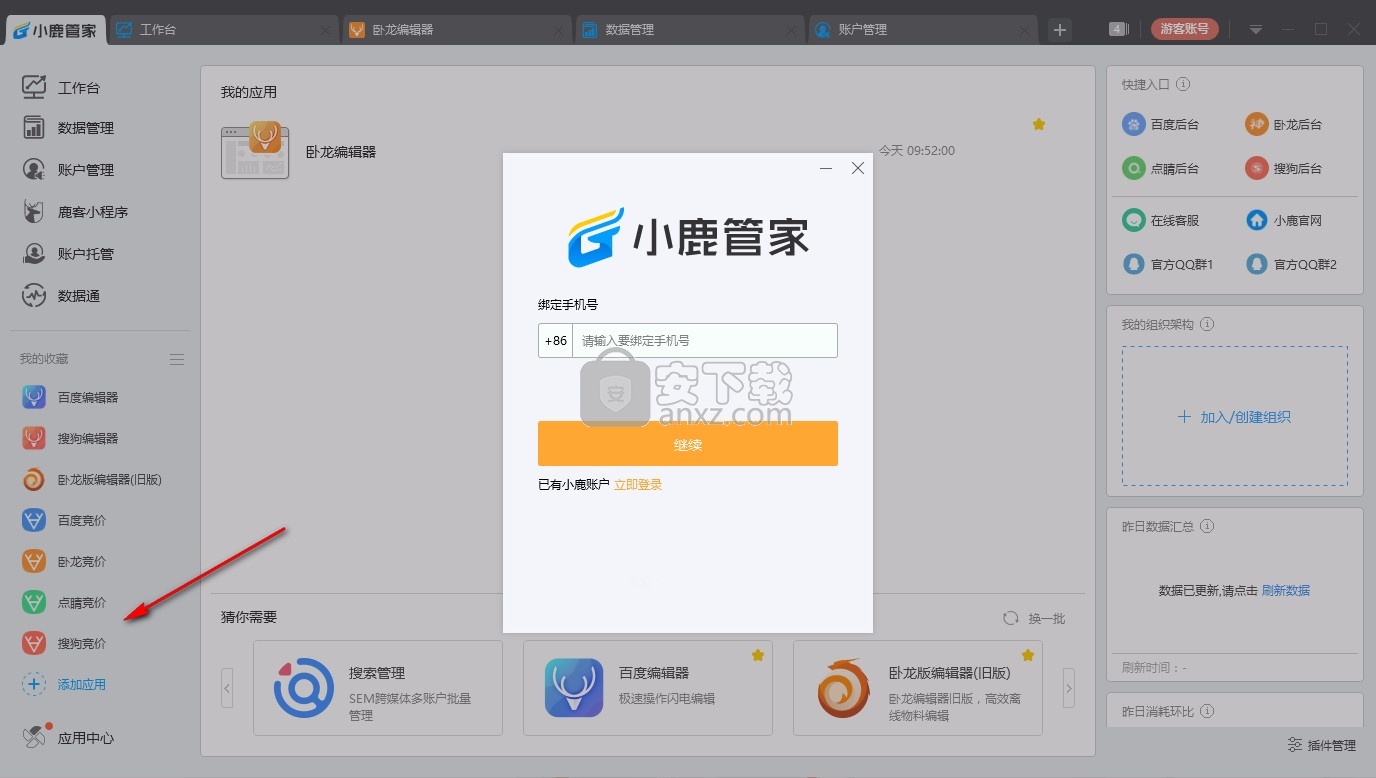Open title bar dropdown triangle menu

coord(1256,29)
